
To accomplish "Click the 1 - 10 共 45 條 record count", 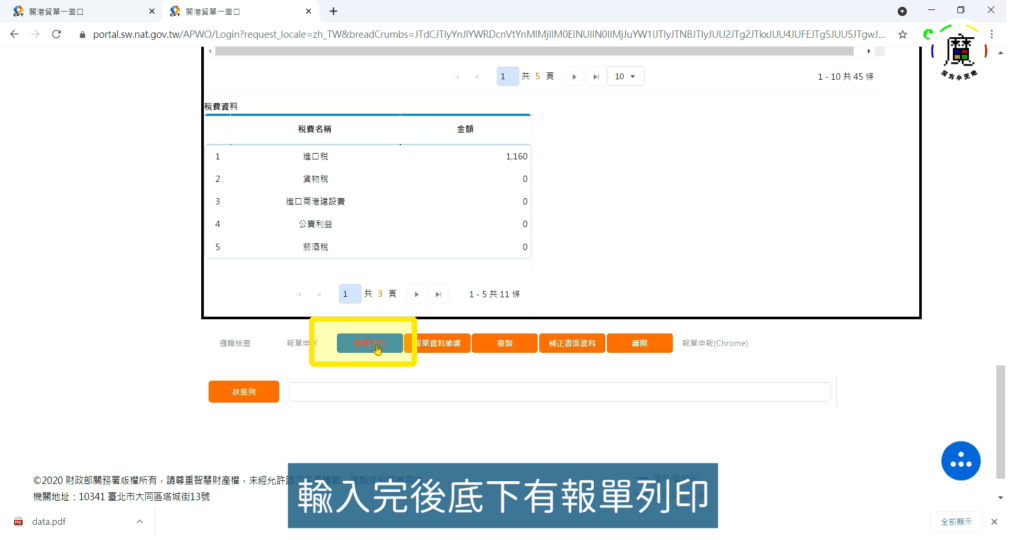I will coord(846,77).
